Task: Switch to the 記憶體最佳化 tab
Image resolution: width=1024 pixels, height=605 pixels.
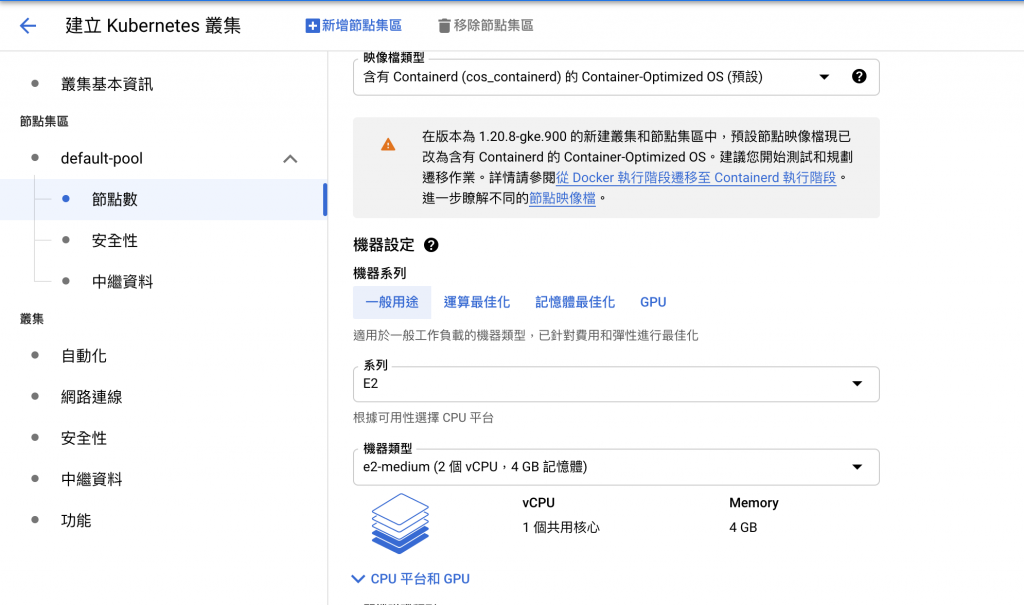Action: (x=575, y=302)
